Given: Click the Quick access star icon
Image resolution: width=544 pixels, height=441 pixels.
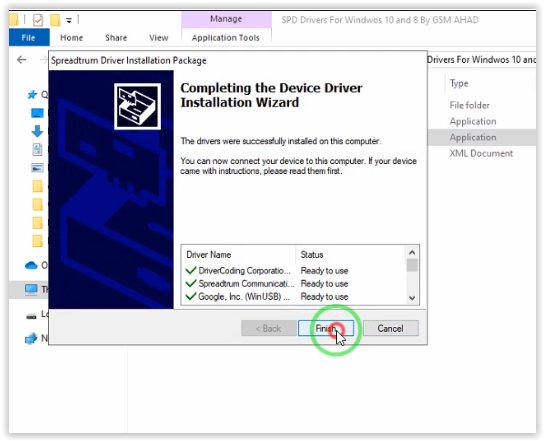Looking at the screenshot, I should point(32,94).
